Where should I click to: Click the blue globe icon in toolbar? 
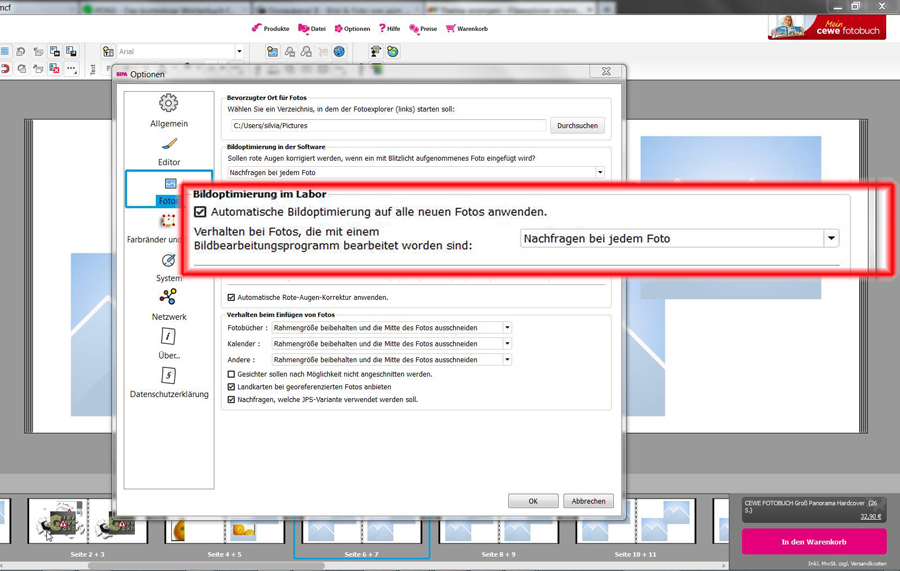pos(339,52)
